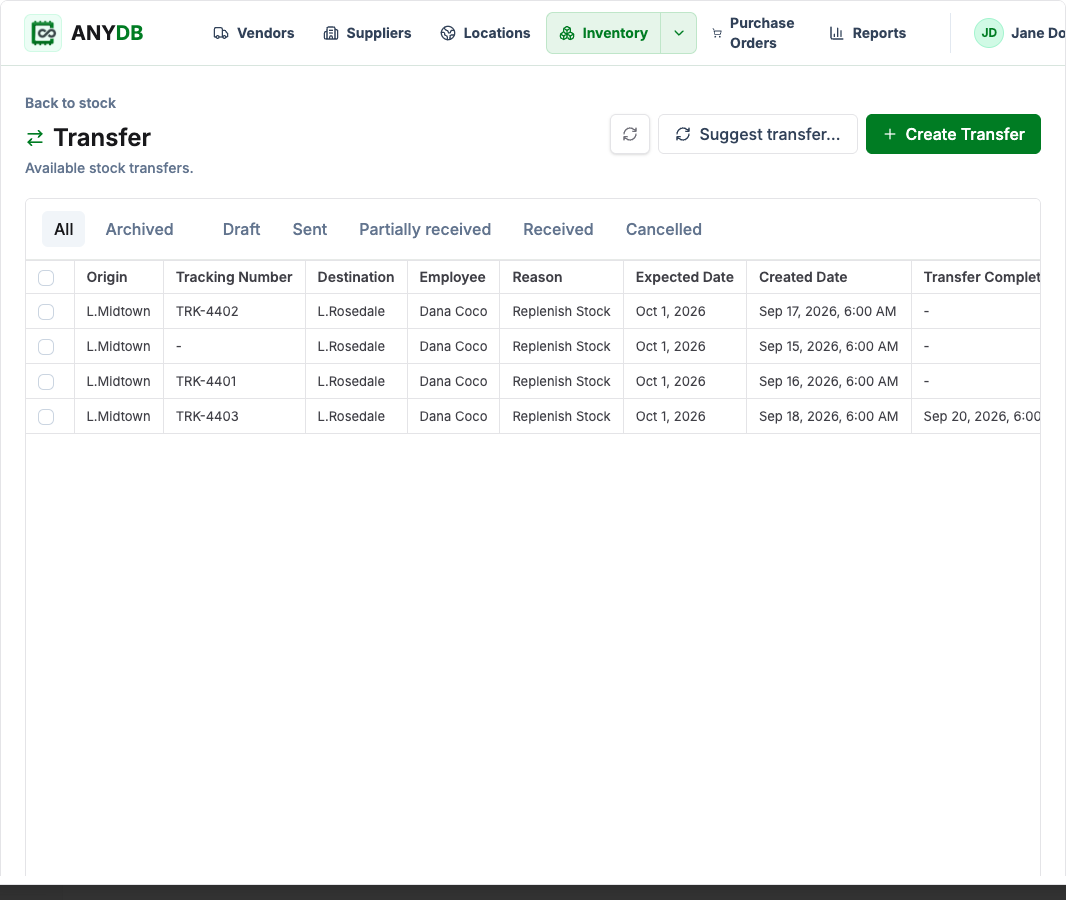
Task: Open the Reports page
Action: point(867,33)
